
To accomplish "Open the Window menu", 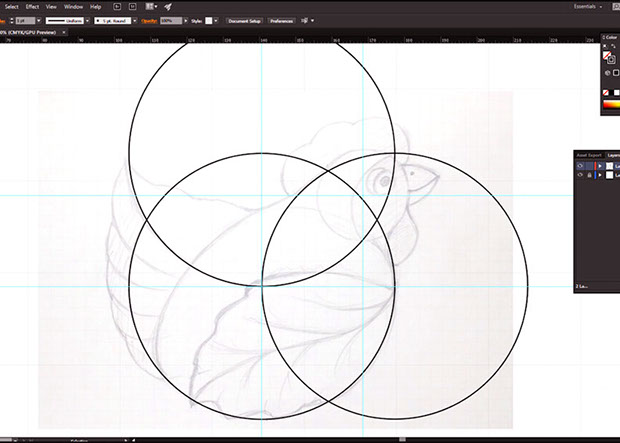I will [x=73, y=6].
